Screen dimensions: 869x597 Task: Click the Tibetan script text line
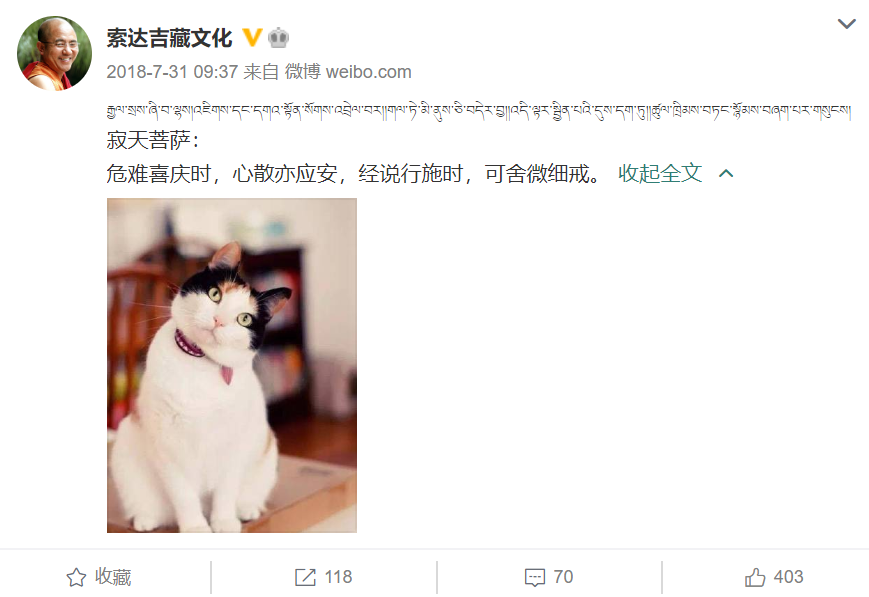(x=478, y=110)
